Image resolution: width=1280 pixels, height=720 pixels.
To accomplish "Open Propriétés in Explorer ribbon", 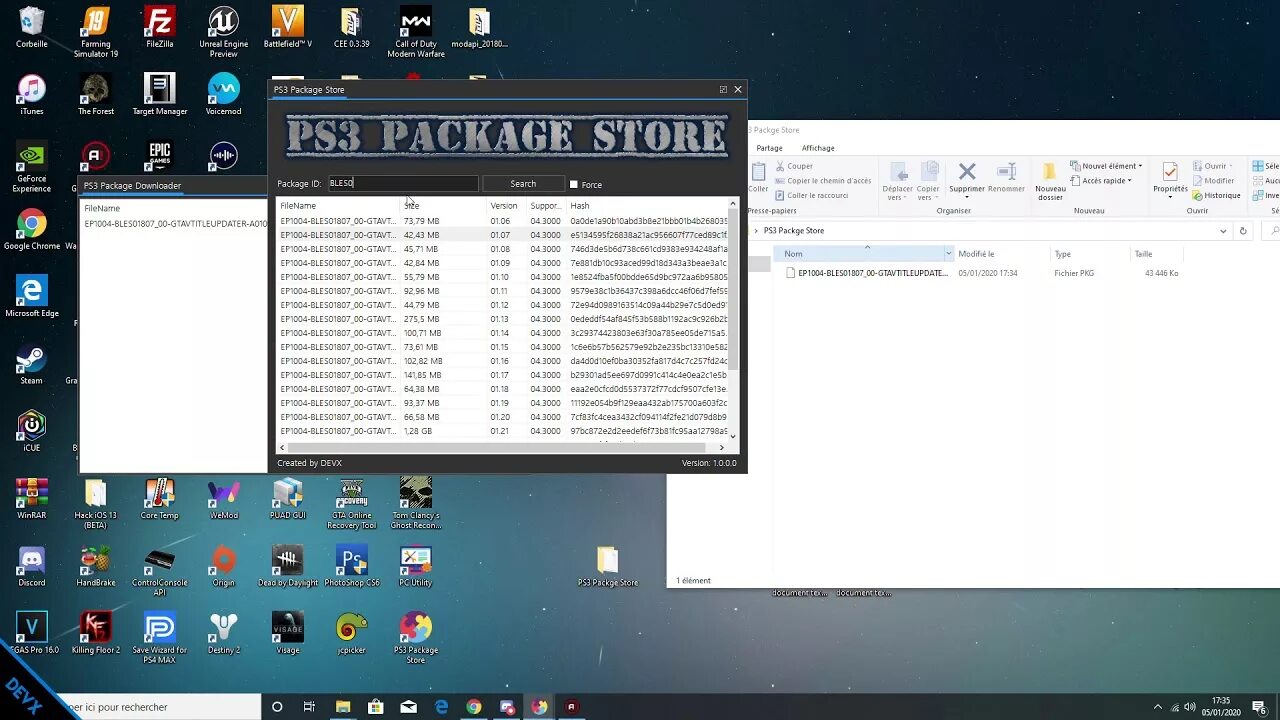I will tap(1170, 178).
